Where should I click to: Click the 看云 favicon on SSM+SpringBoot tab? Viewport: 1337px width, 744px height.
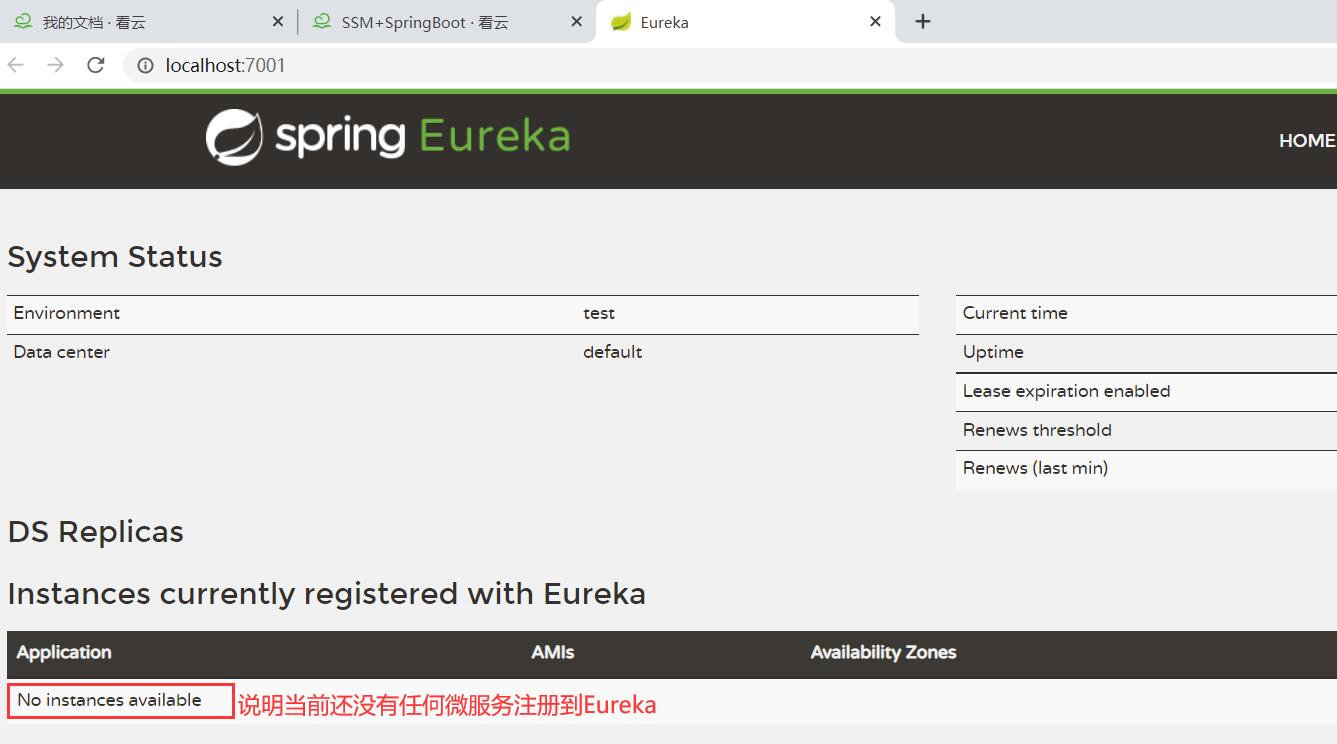tap(322, 21)
